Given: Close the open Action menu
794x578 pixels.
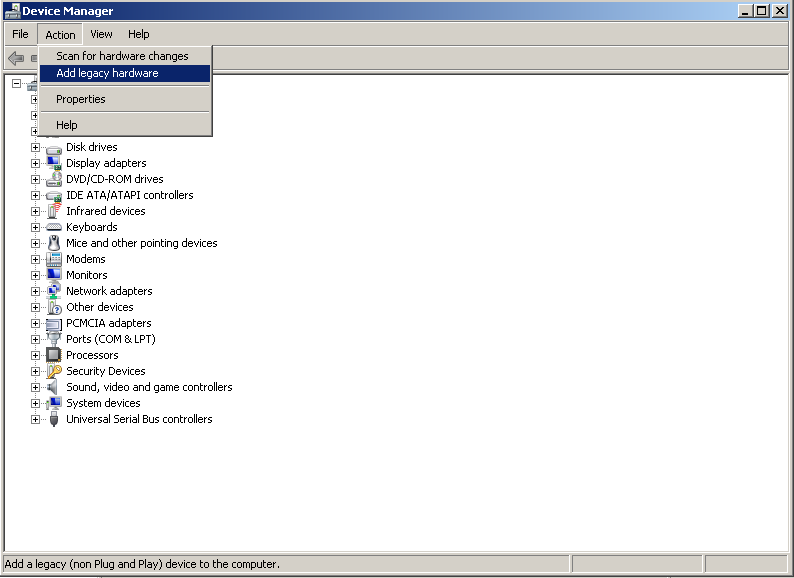Looking at the screenshot, I should (60, 34).
